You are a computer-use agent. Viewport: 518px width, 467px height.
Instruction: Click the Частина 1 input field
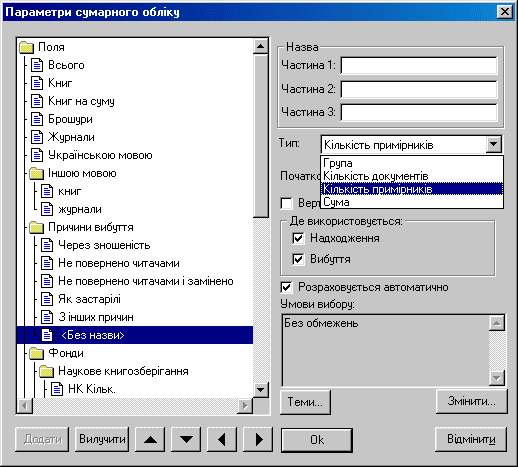[419, 65]
